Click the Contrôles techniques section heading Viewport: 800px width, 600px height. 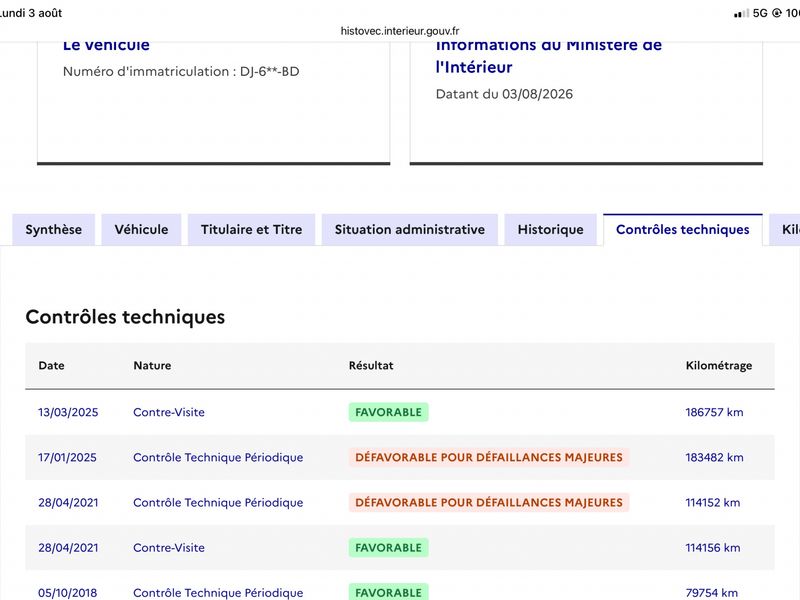click(x=125, y=317)
